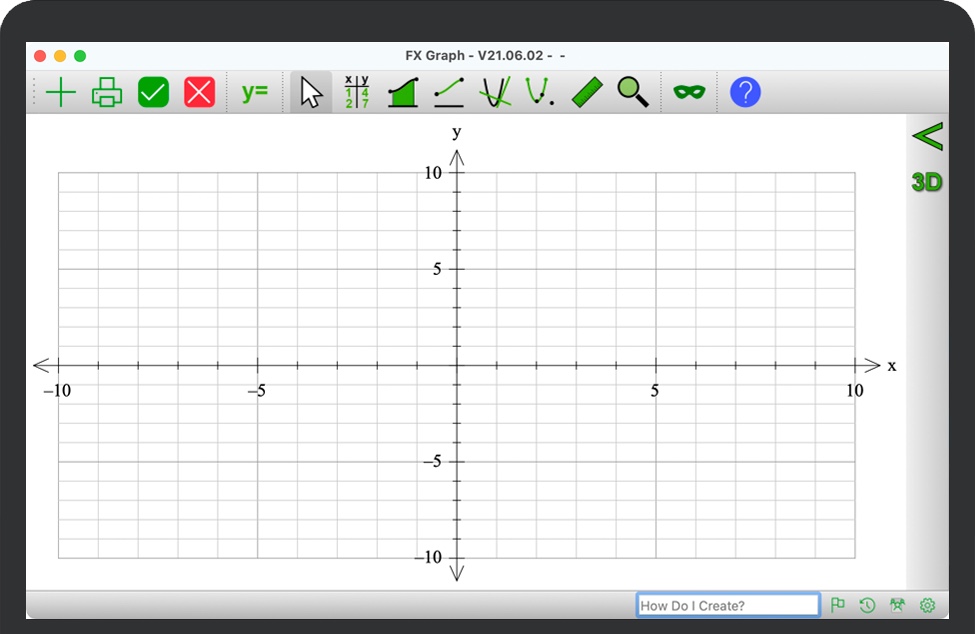The height and width of the screenshot is (634, 975).
Task: Activate the magnifying glass zoom tool
Action: click(x=632, y=93)
